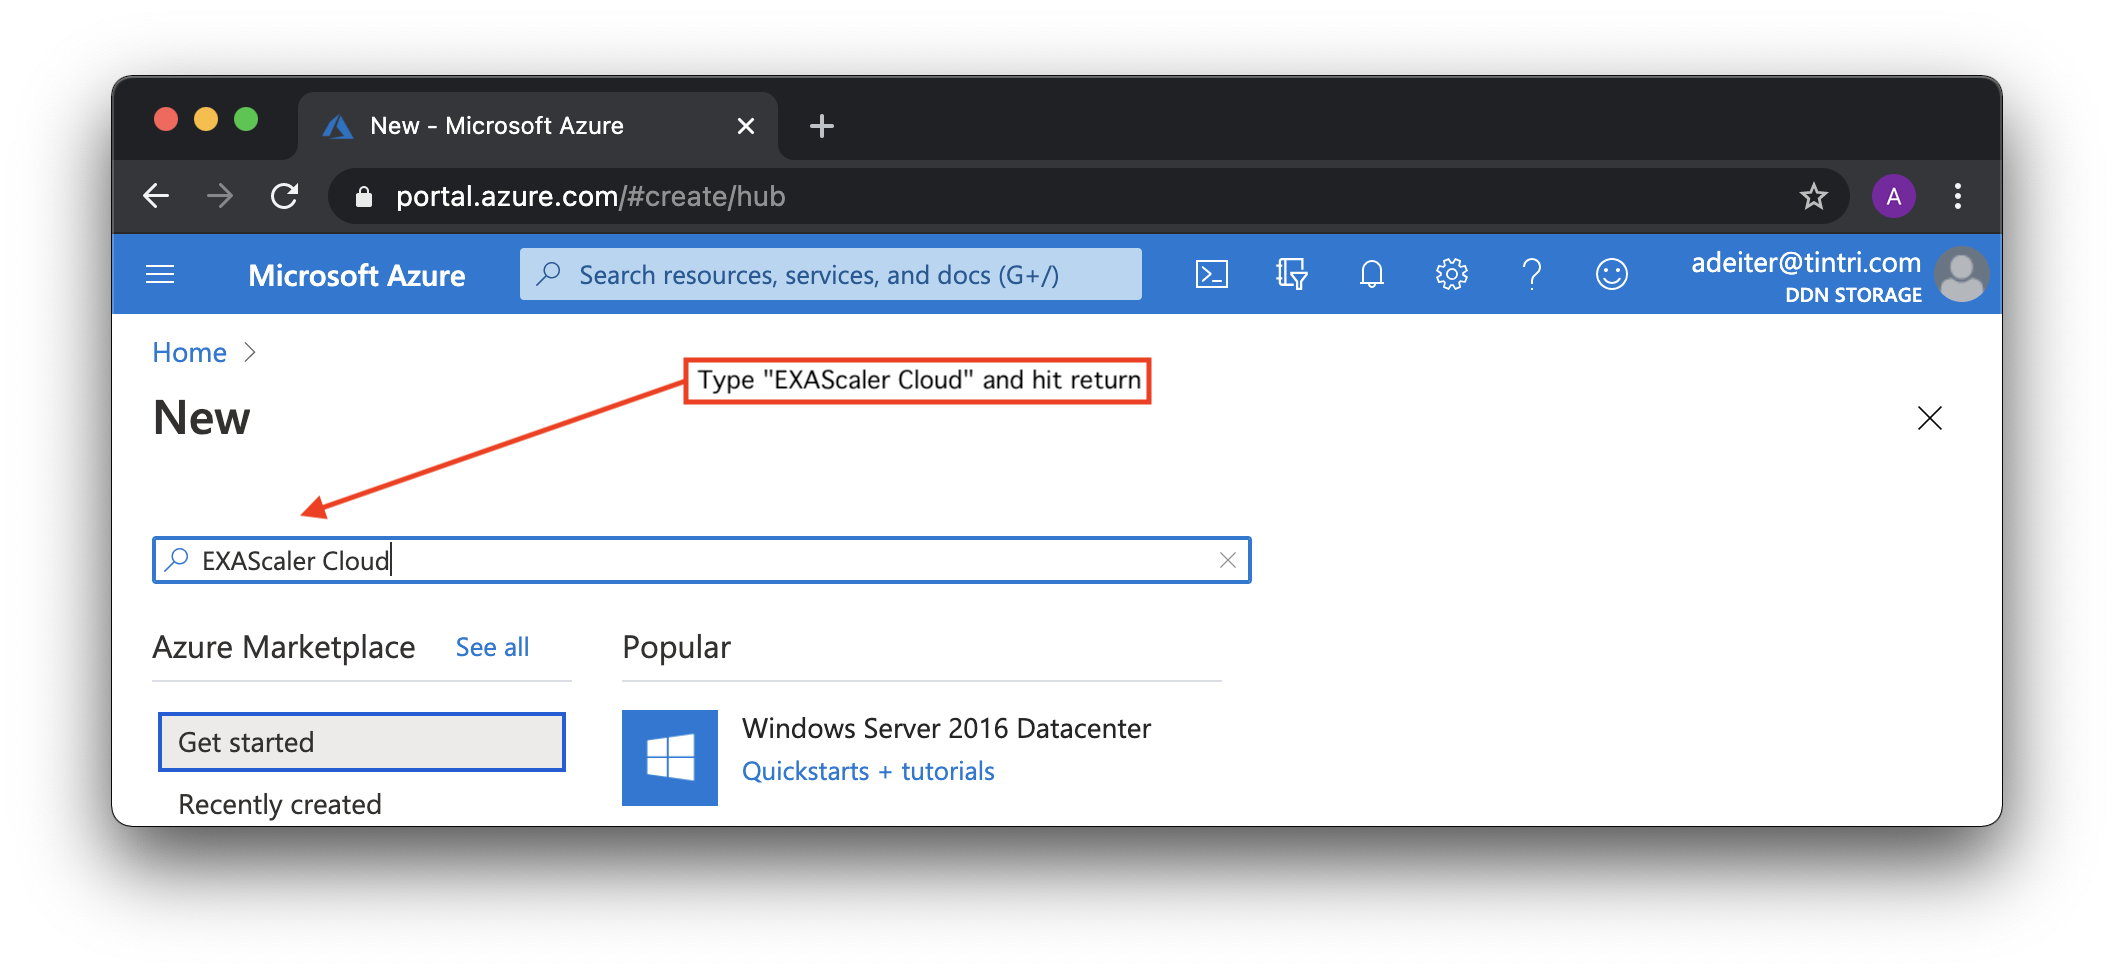2114x974 pixels.
Task: Open Azure Cloud Shell icon
Action: [1211, 274]
